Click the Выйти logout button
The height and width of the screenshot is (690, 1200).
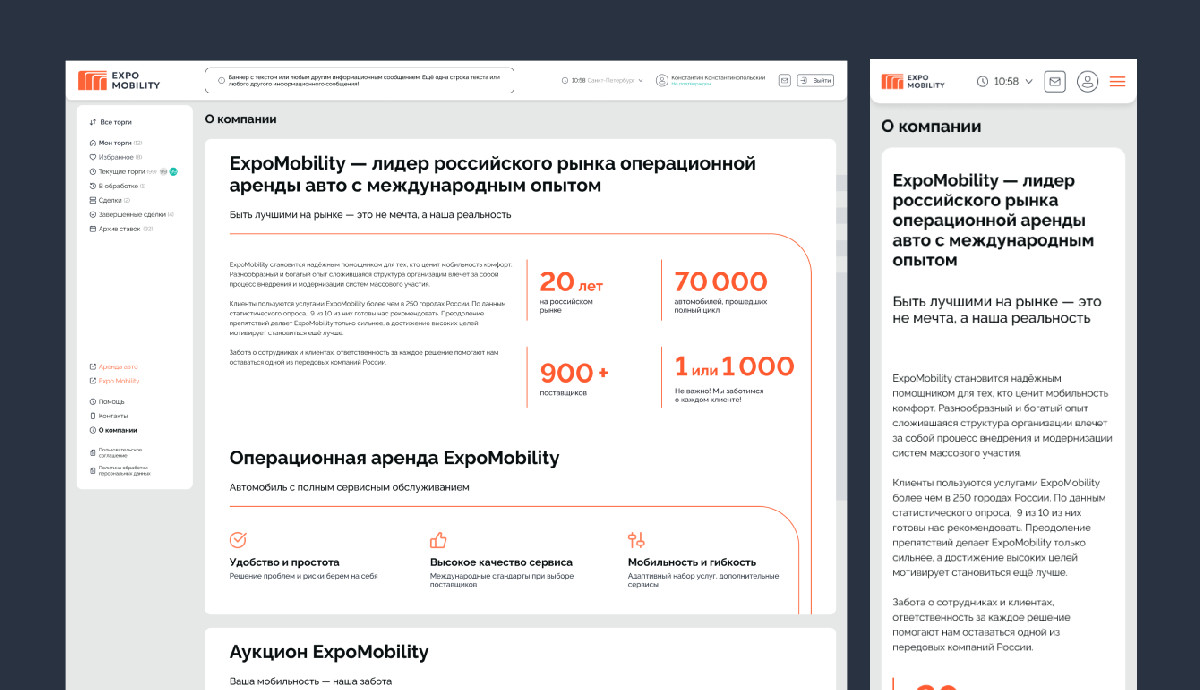[815, 80]
